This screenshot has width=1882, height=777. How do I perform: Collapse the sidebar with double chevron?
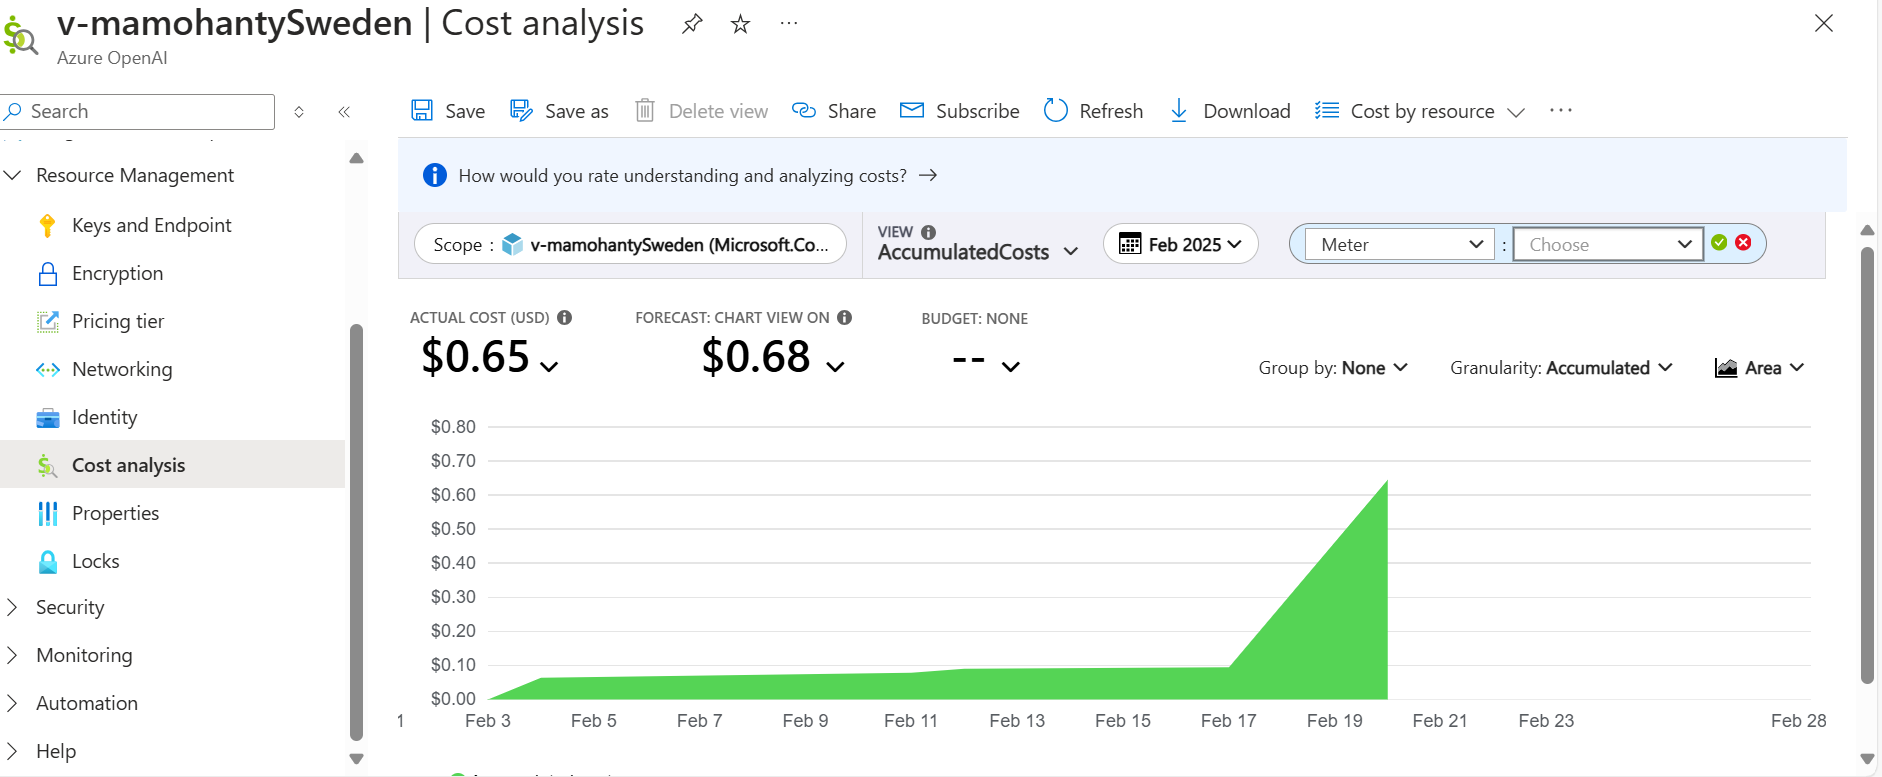[x=344, y=112]
